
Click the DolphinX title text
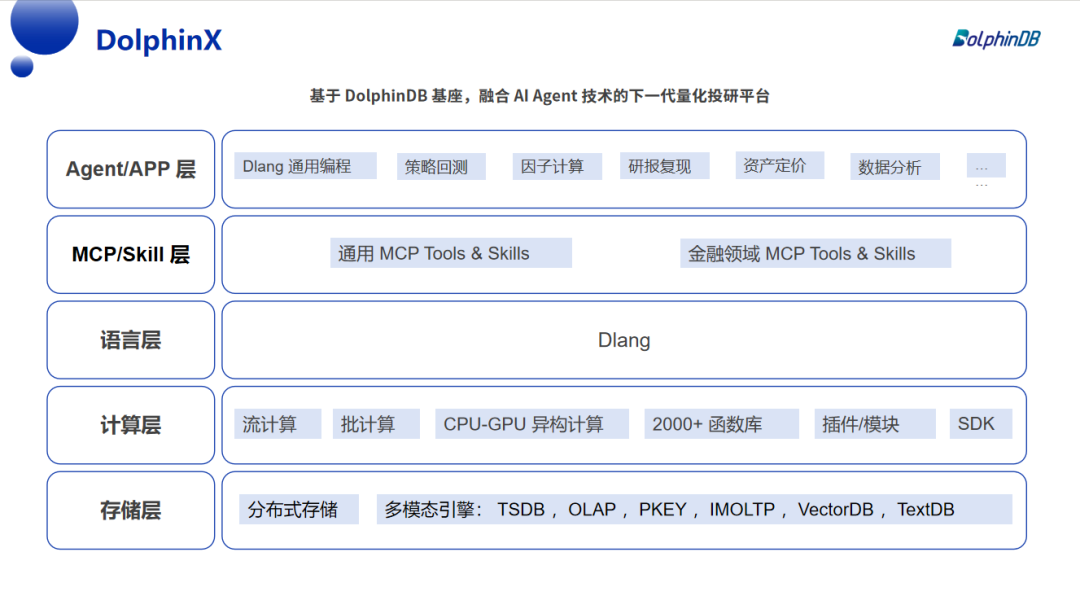click(x=159, y=40)
